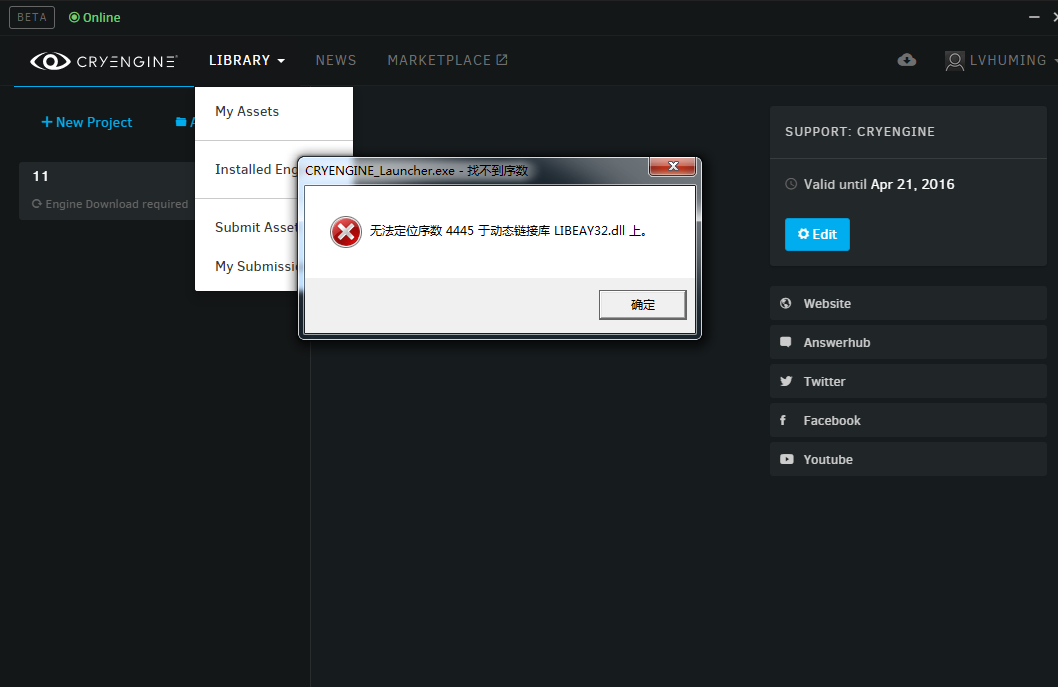
Task: Open the Website support link
Action: 908,303
